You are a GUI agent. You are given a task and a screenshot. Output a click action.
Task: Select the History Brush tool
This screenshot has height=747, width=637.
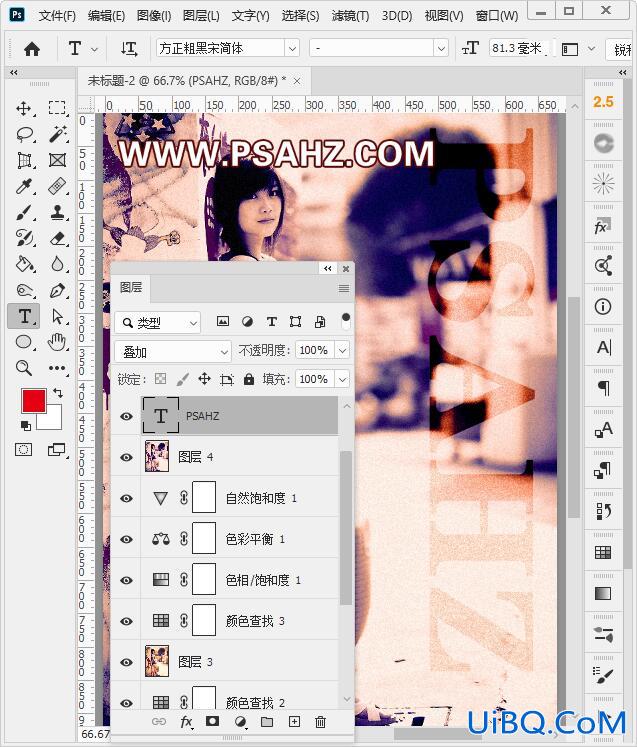tap(24, 238)
